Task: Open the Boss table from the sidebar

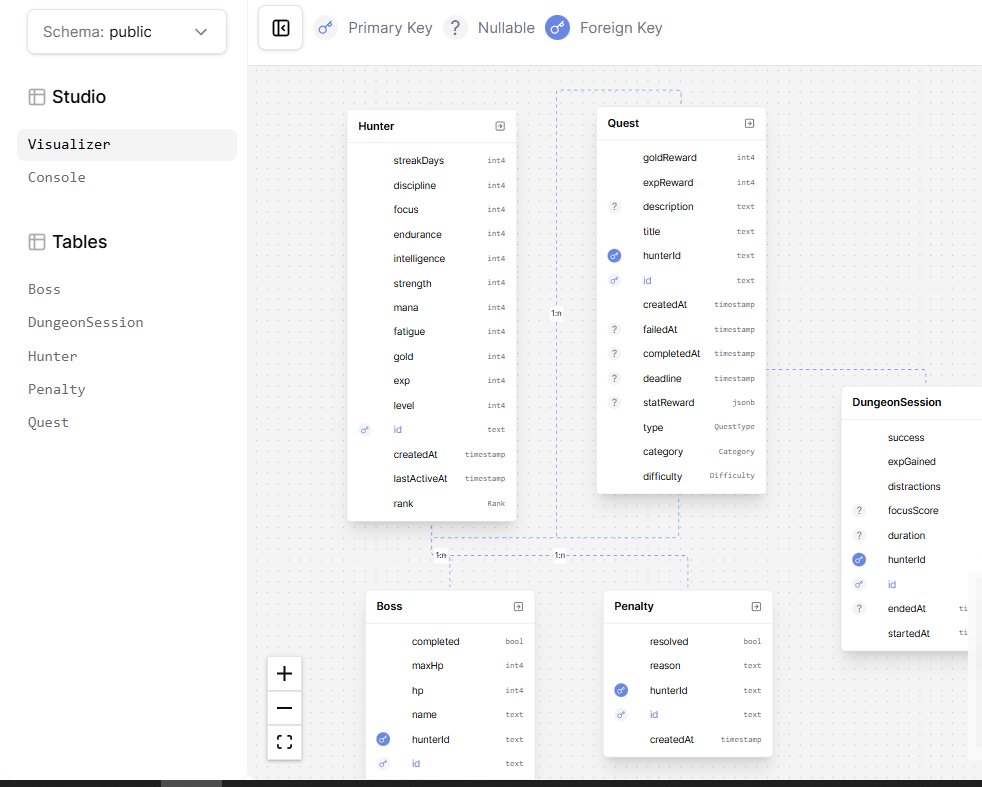Action: (x=44, y=289)
